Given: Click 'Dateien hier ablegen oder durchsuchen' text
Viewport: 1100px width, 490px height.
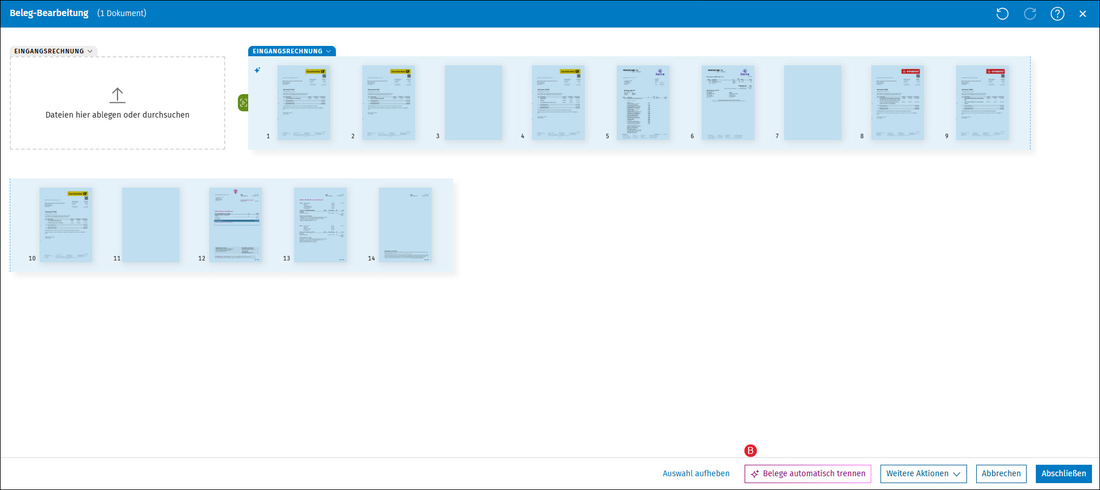Looking at the screenshot, I should [117, 114].
